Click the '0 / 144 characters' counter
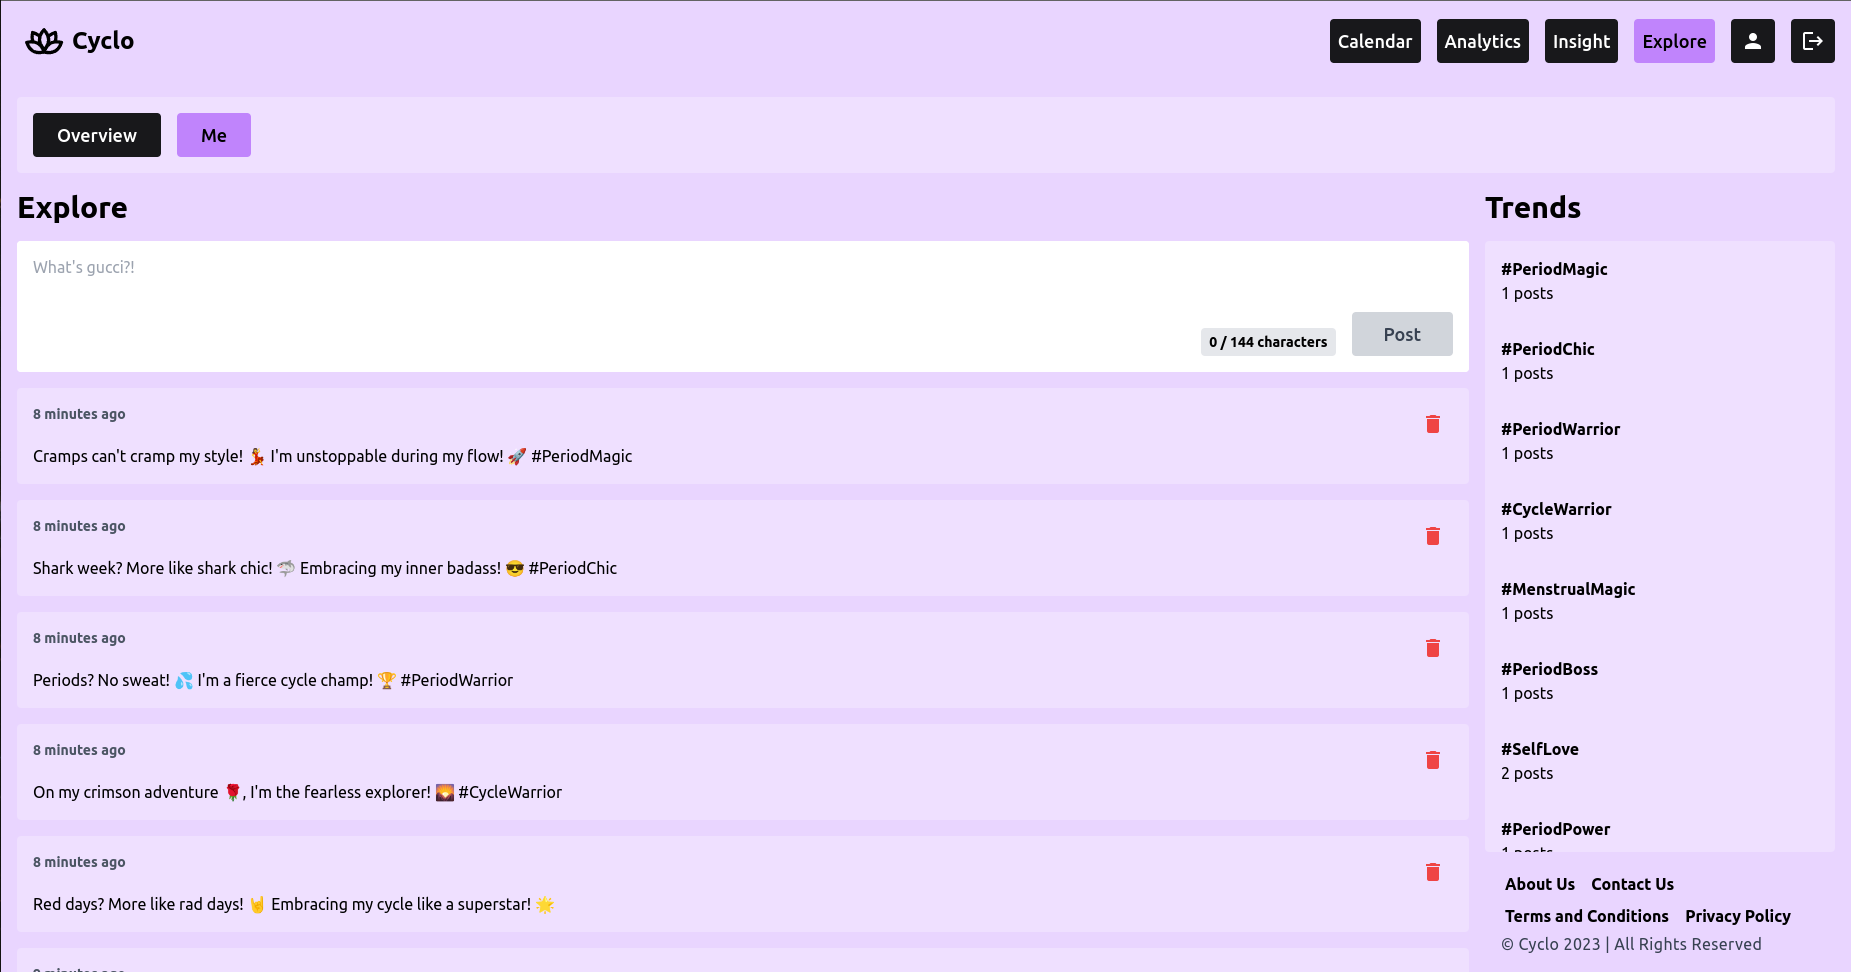This screenshot has width=1851, height=972. tap(1268, 342)
